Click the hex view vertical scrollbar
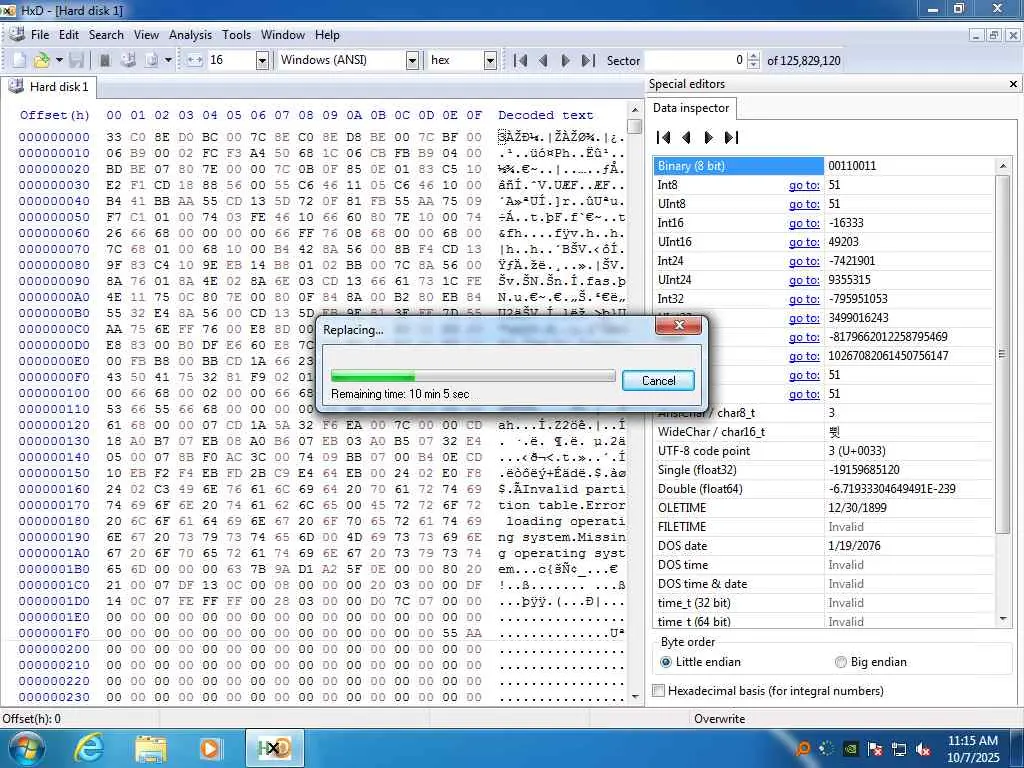The image size is (1024, 768). click(x=634, y=403)
